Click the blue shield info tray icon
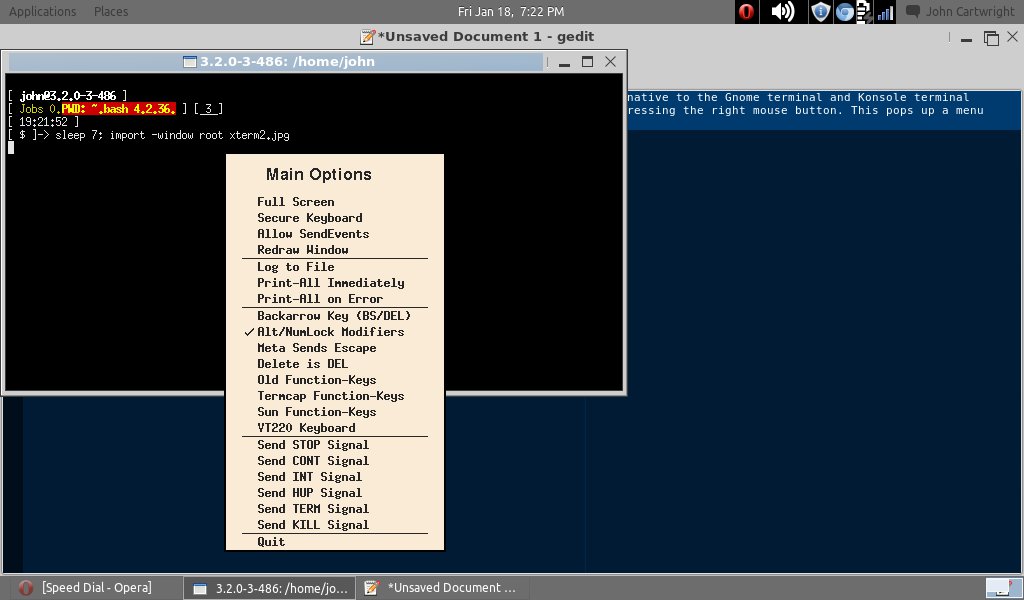This screenshot has width=1024, height=600. [x=820, y=12]
